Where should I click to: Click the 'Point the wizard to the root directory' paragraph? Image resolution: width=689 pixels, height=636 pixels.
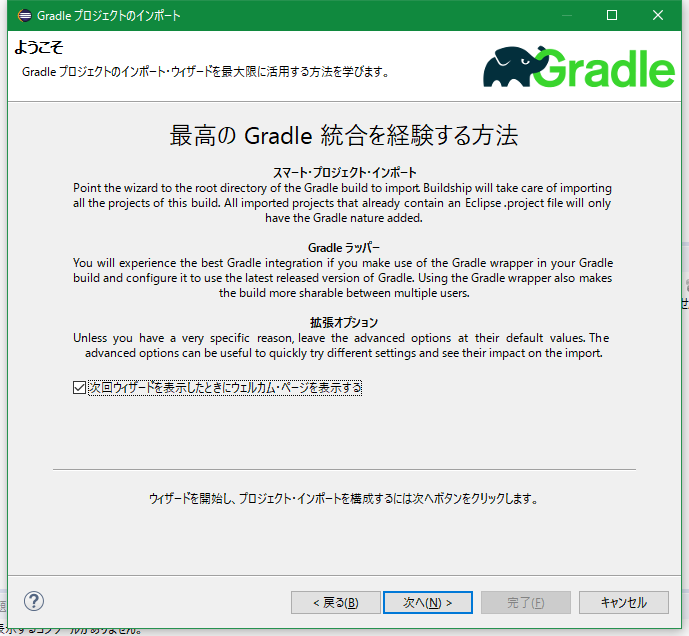pos(342,203)
